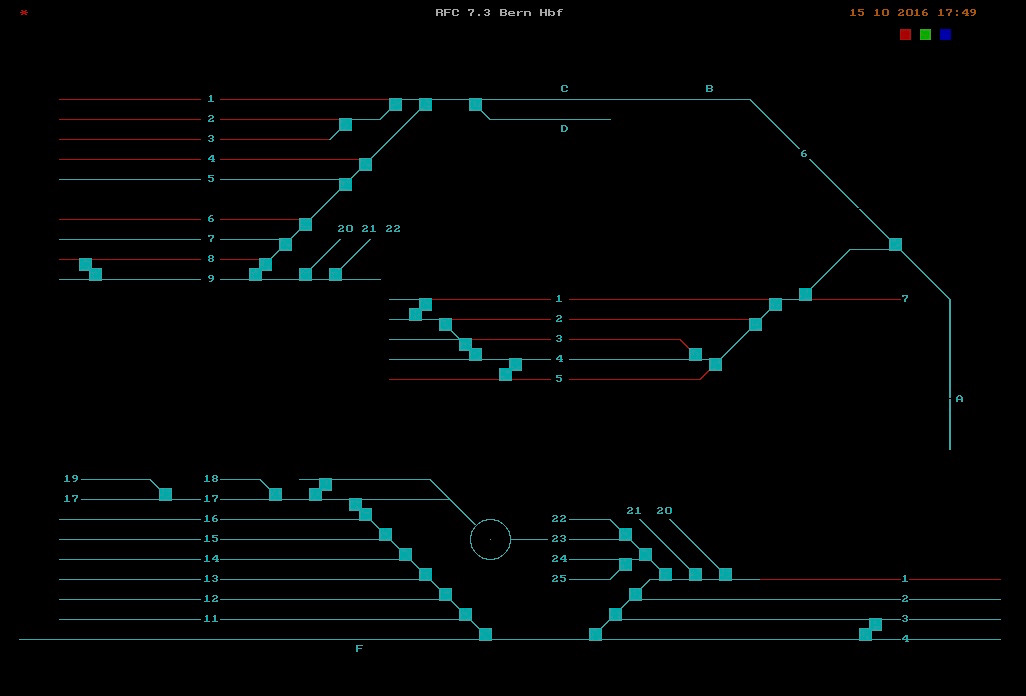Image resolution: width=1026 pixels, height=696 pixels.
Task: Toggle the switch at the end of lower track 24
Action: click(626, 565)
